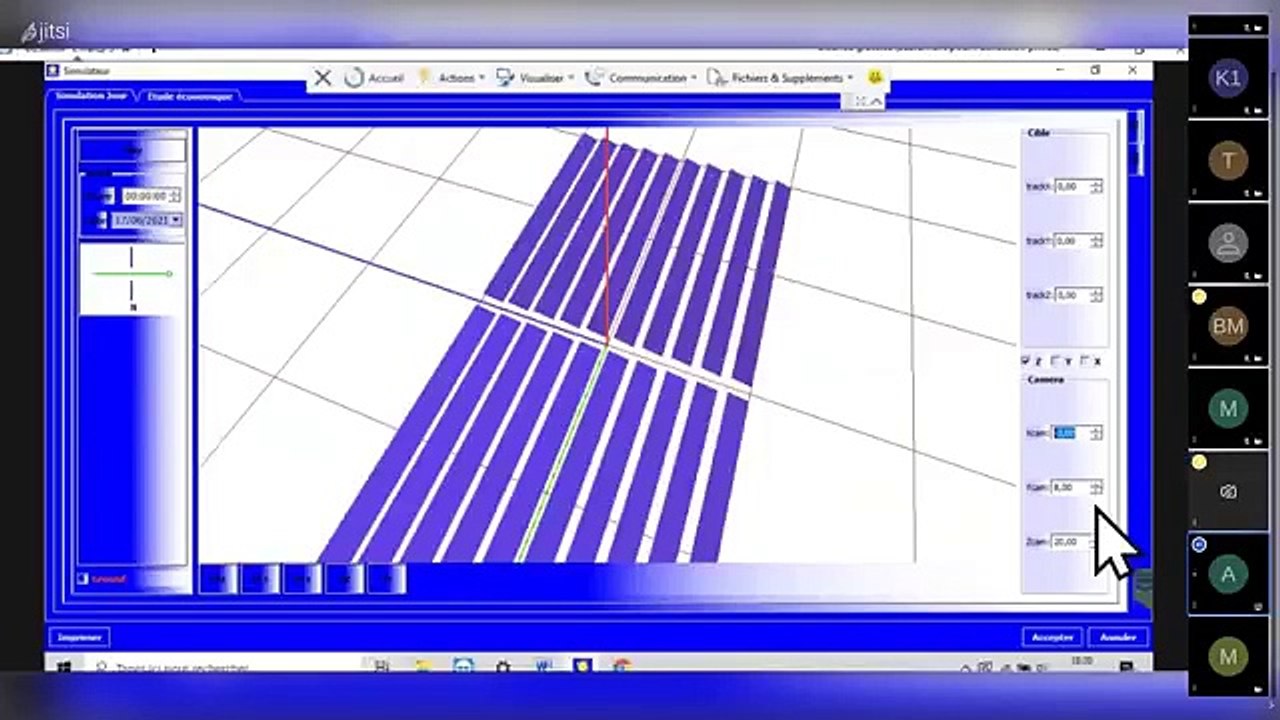Image resolution: width=1280 pixels, height=720 pixels.
Task: Switch to the Etude économique tab
Action: click(x=189, y=96)
